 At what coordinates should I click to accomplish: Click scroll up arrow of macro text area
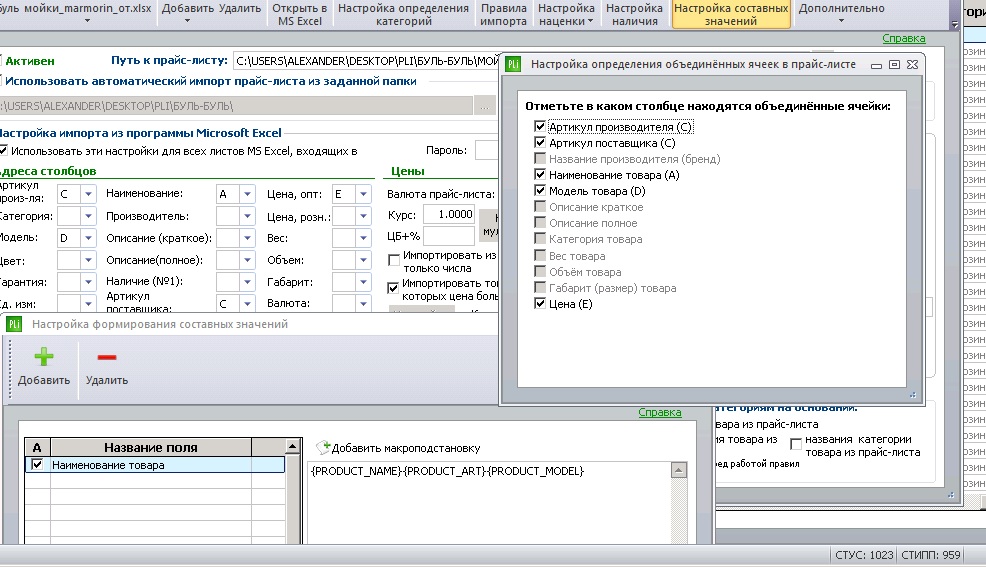[679, 470]
